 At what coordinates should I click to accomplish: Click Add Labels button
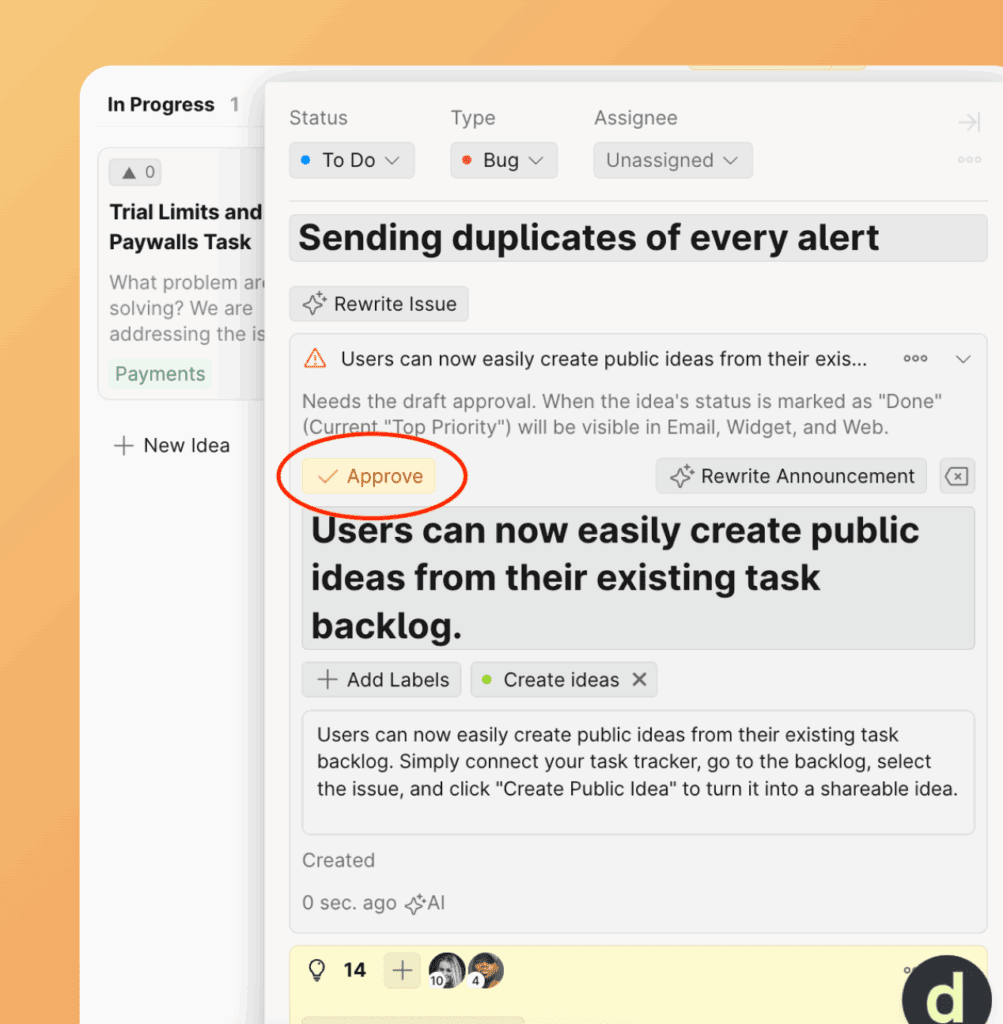click(x=382, y=680)
